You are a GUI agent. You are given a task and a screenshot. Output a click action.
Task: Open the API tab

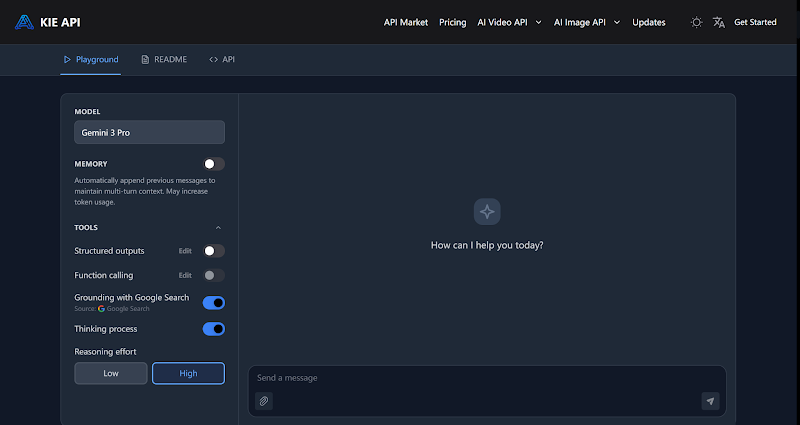pyautogui.click(x=222, y=60)
